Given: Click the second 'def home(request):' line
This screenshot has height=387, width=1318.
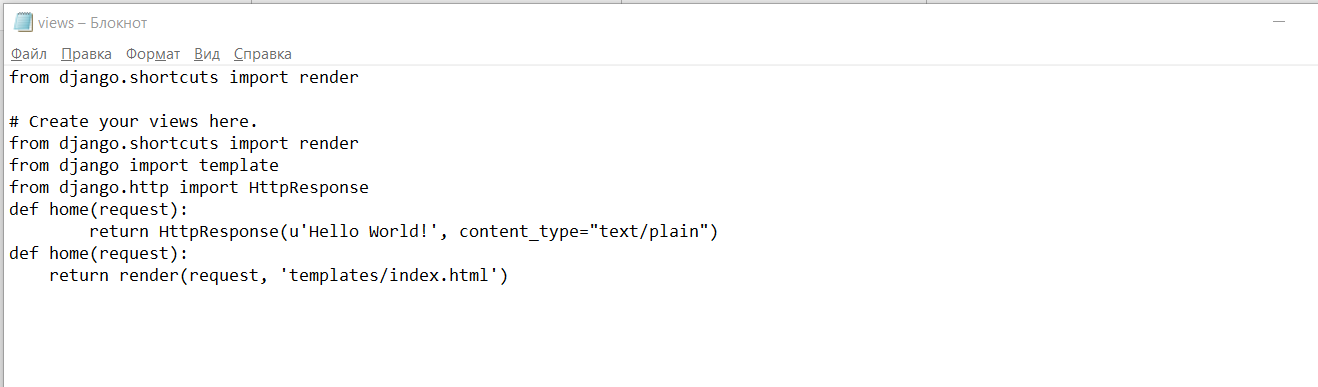Looking at the screenshot, I should (x=99, y=254).
